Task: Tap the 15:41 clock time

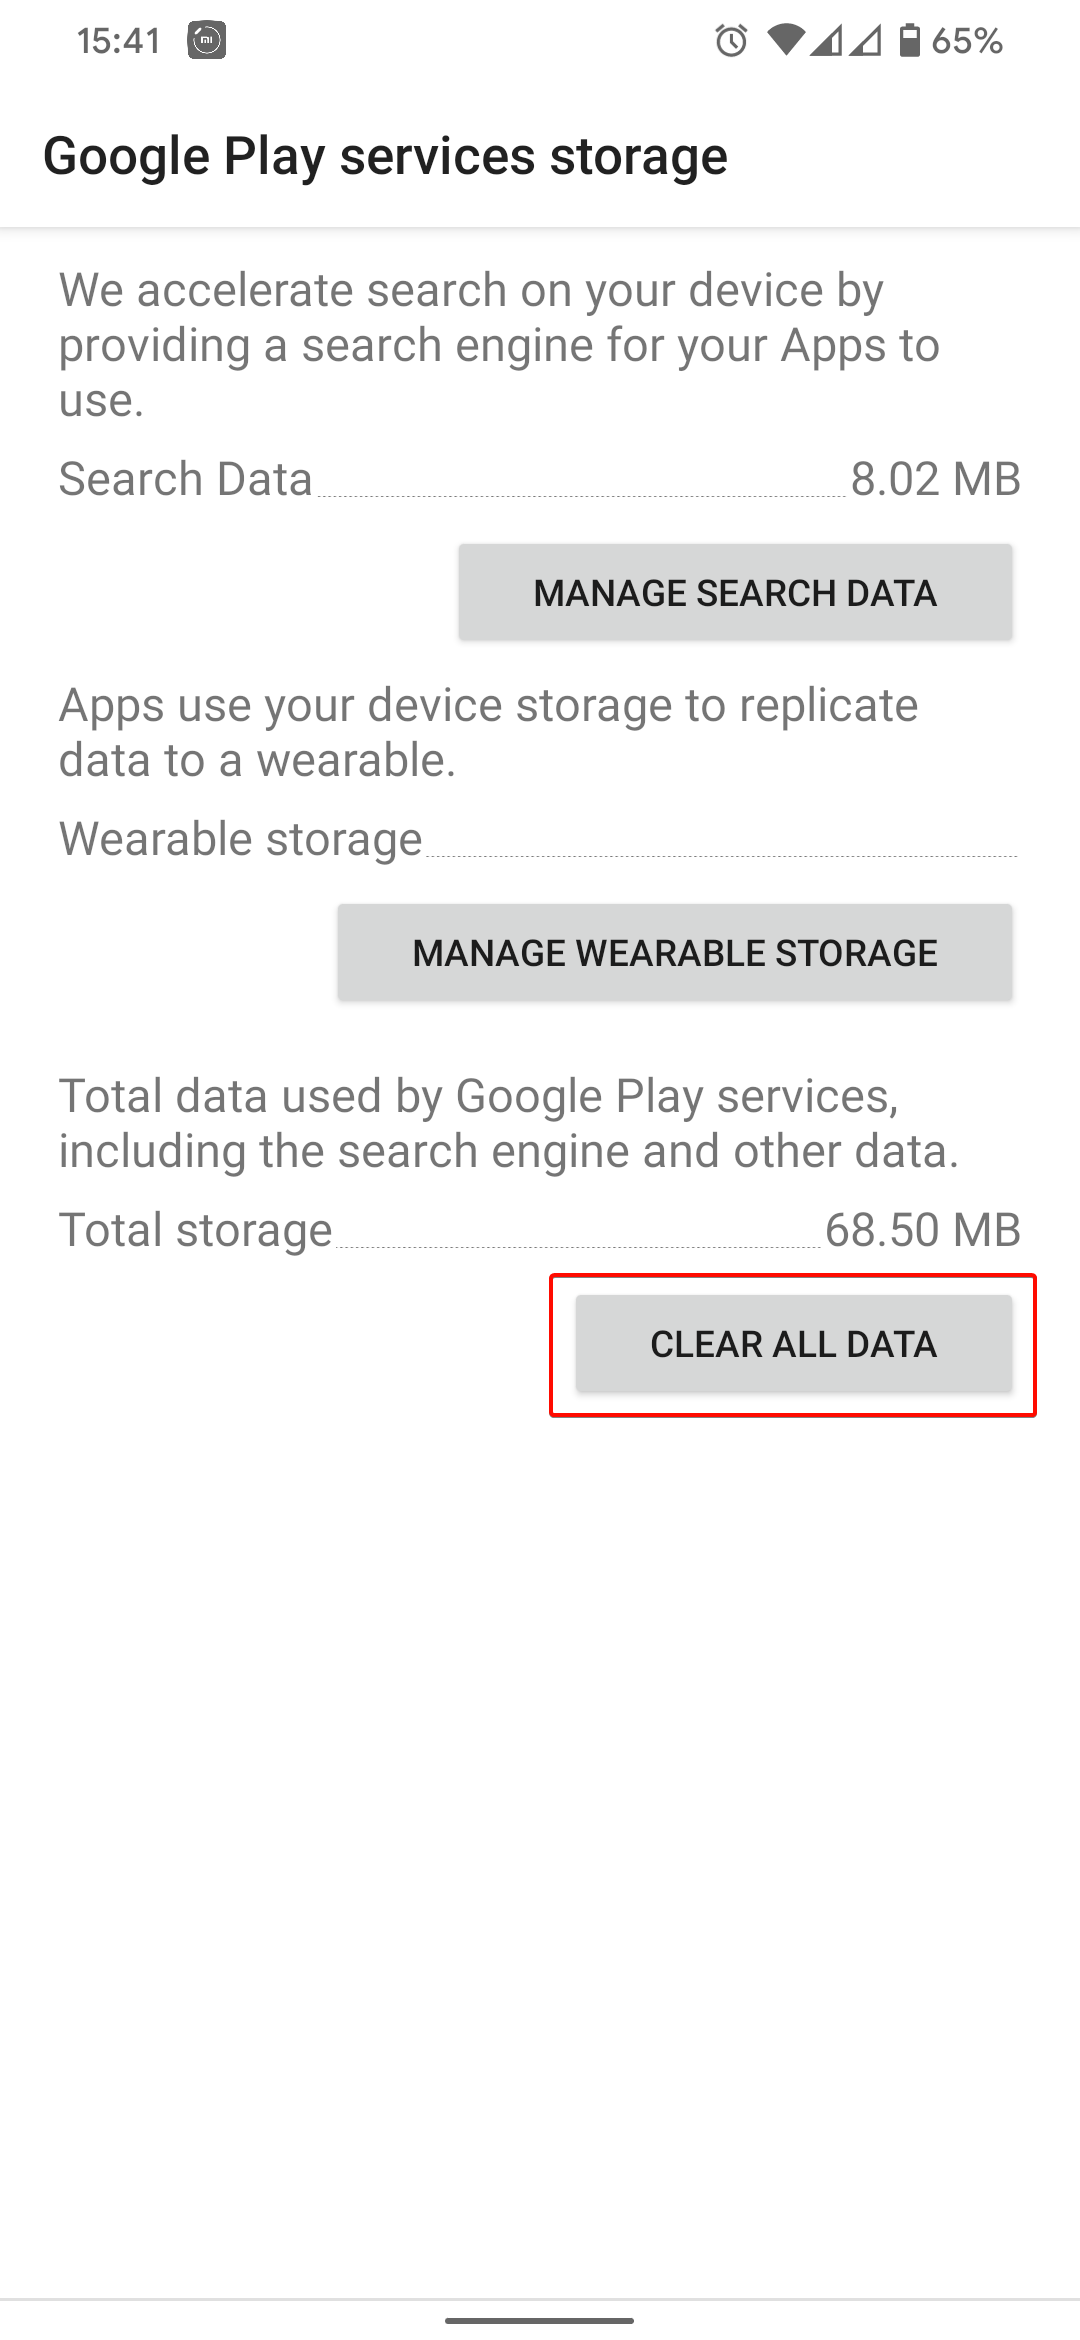Action: click(119, 41)
